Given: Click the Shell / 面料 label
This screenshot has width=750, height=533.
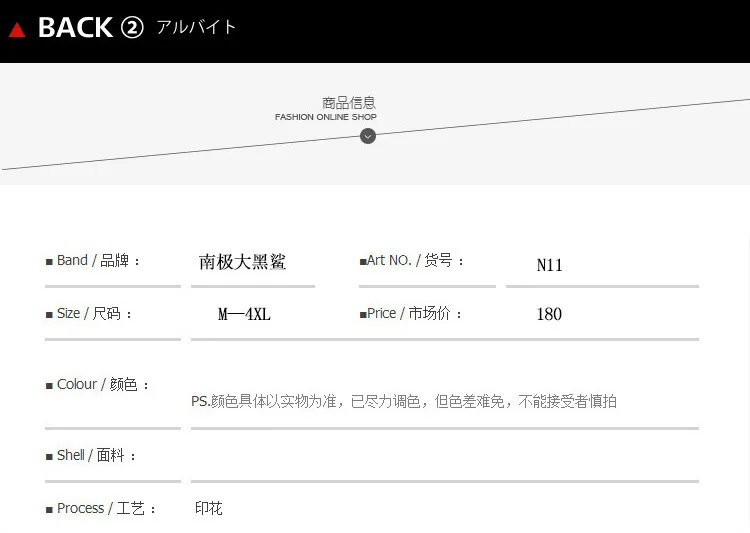Looking at the screenshot, I should [91, 455].
